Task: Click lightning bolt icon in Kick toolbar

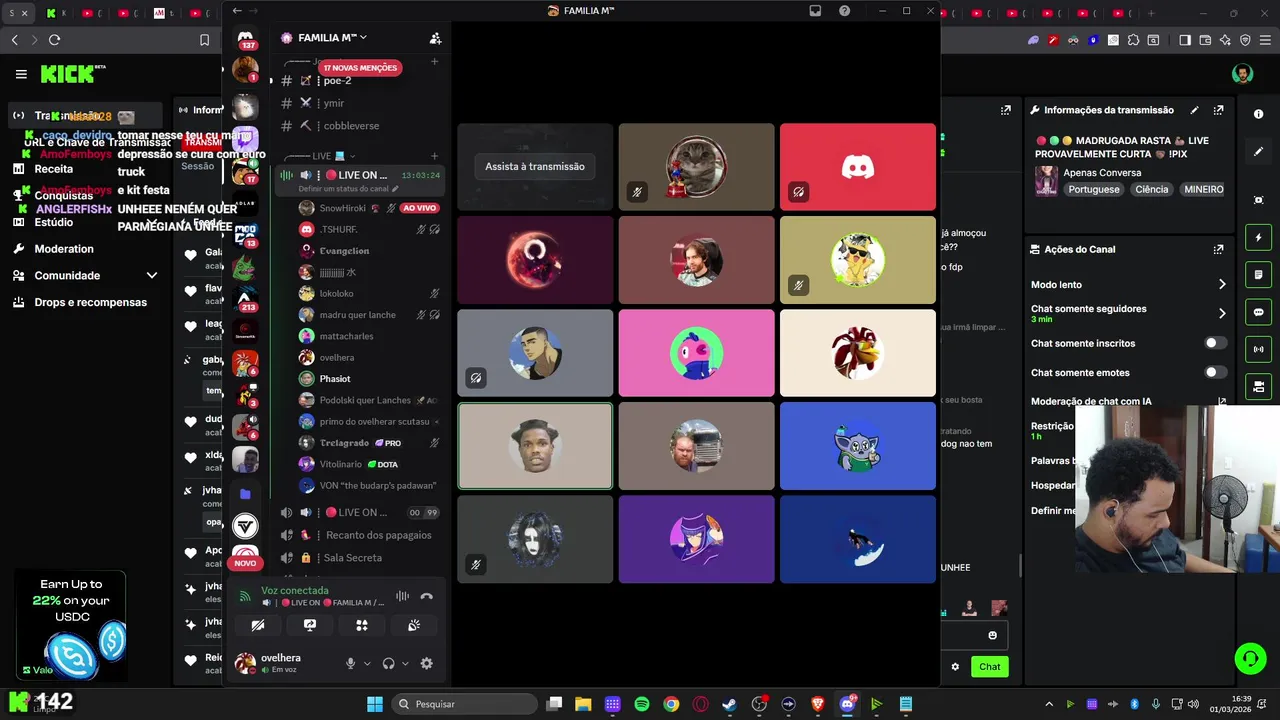Action: 1258,238
